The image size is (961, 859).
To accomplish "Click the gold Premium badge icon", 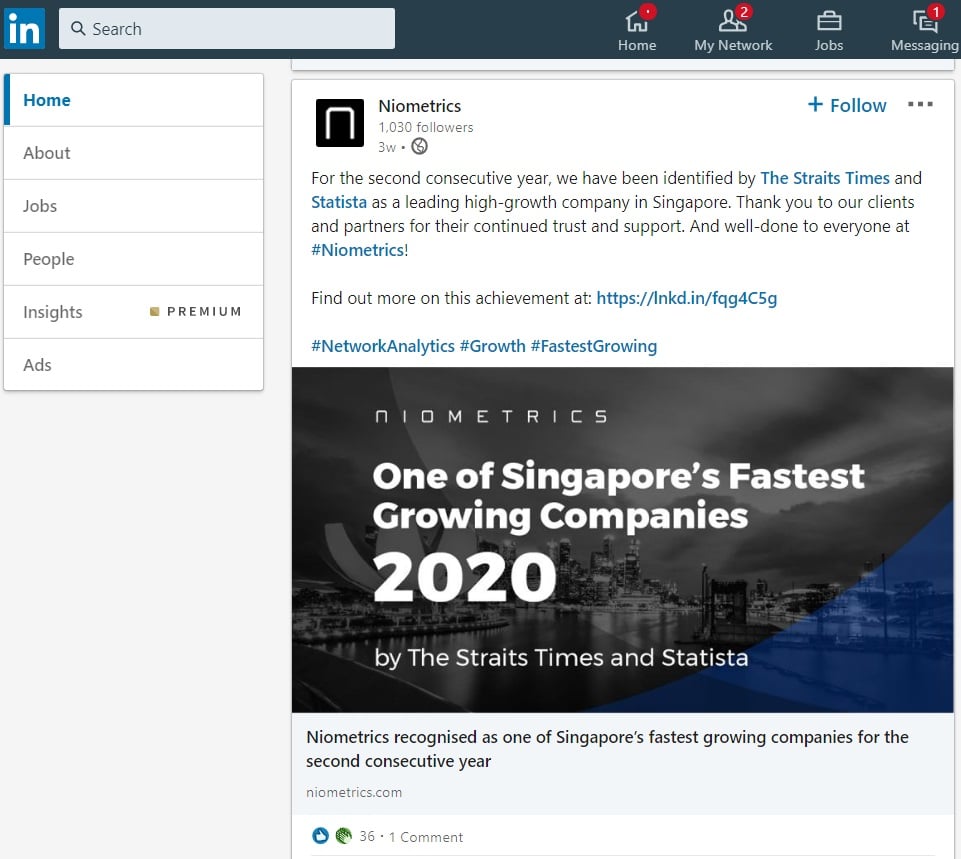I will [154, 312].
